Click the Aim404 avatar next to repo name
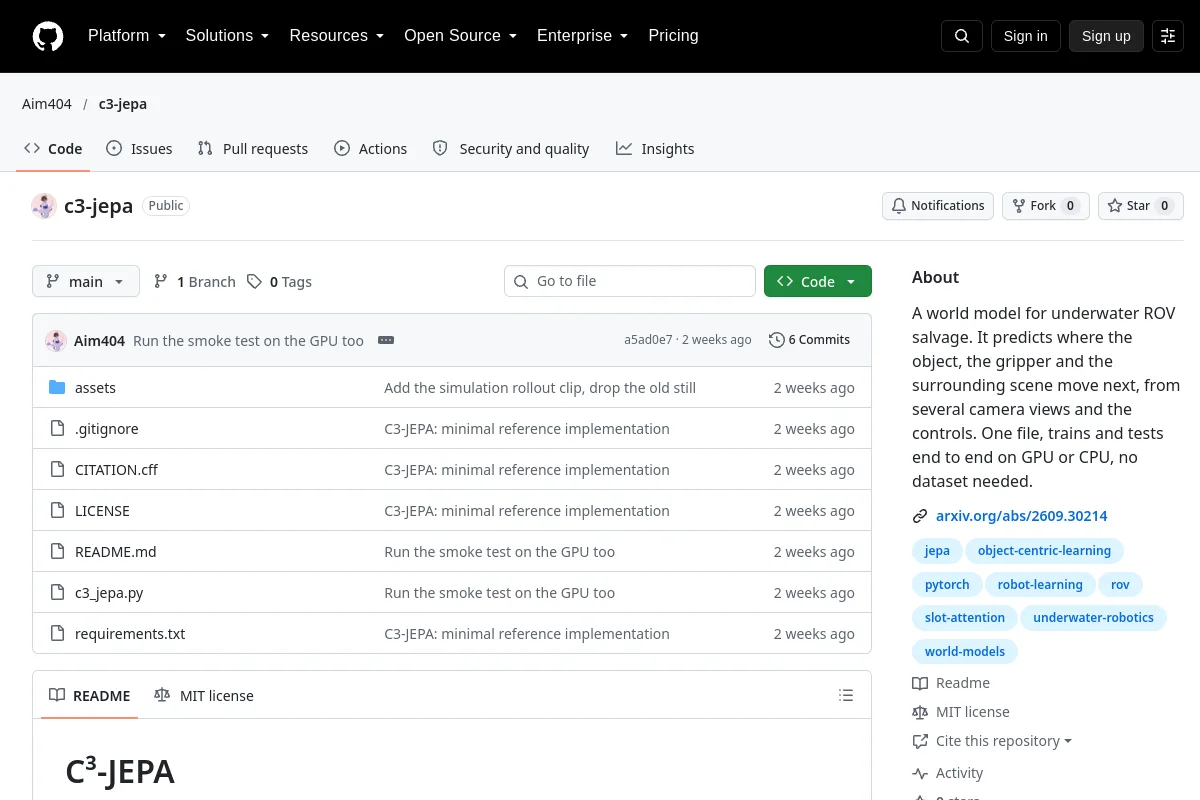The image size is (1200, 800). click(44, 206)
